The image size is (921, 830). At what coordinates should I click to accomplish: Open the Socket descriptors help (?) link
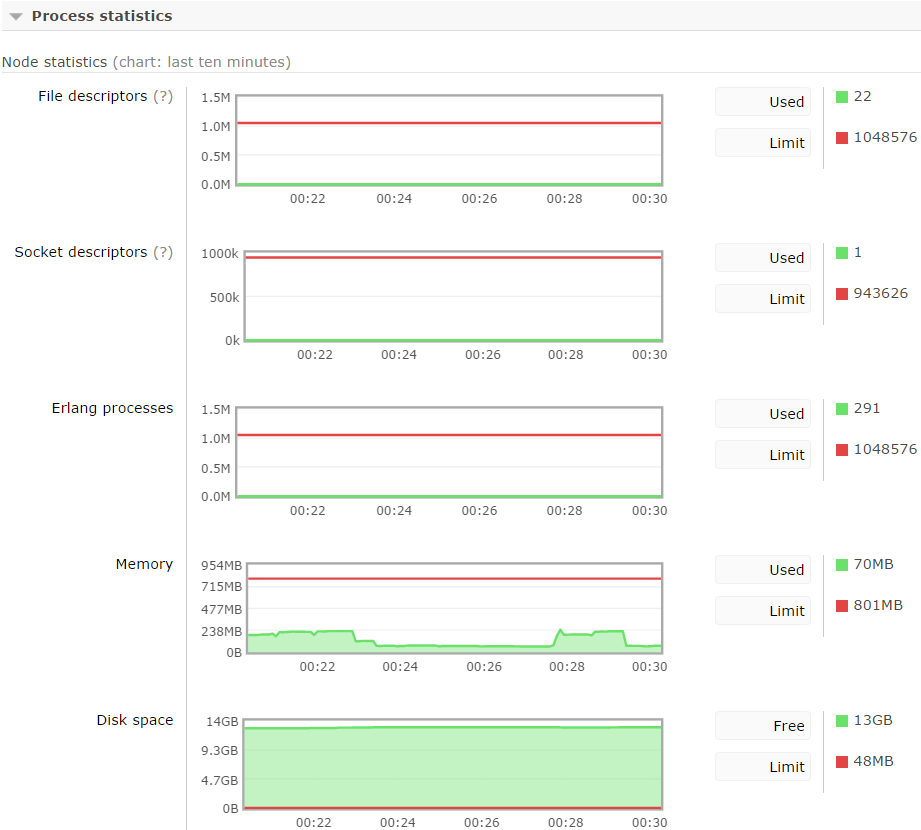pyautogui.click(x=162, y=252)
